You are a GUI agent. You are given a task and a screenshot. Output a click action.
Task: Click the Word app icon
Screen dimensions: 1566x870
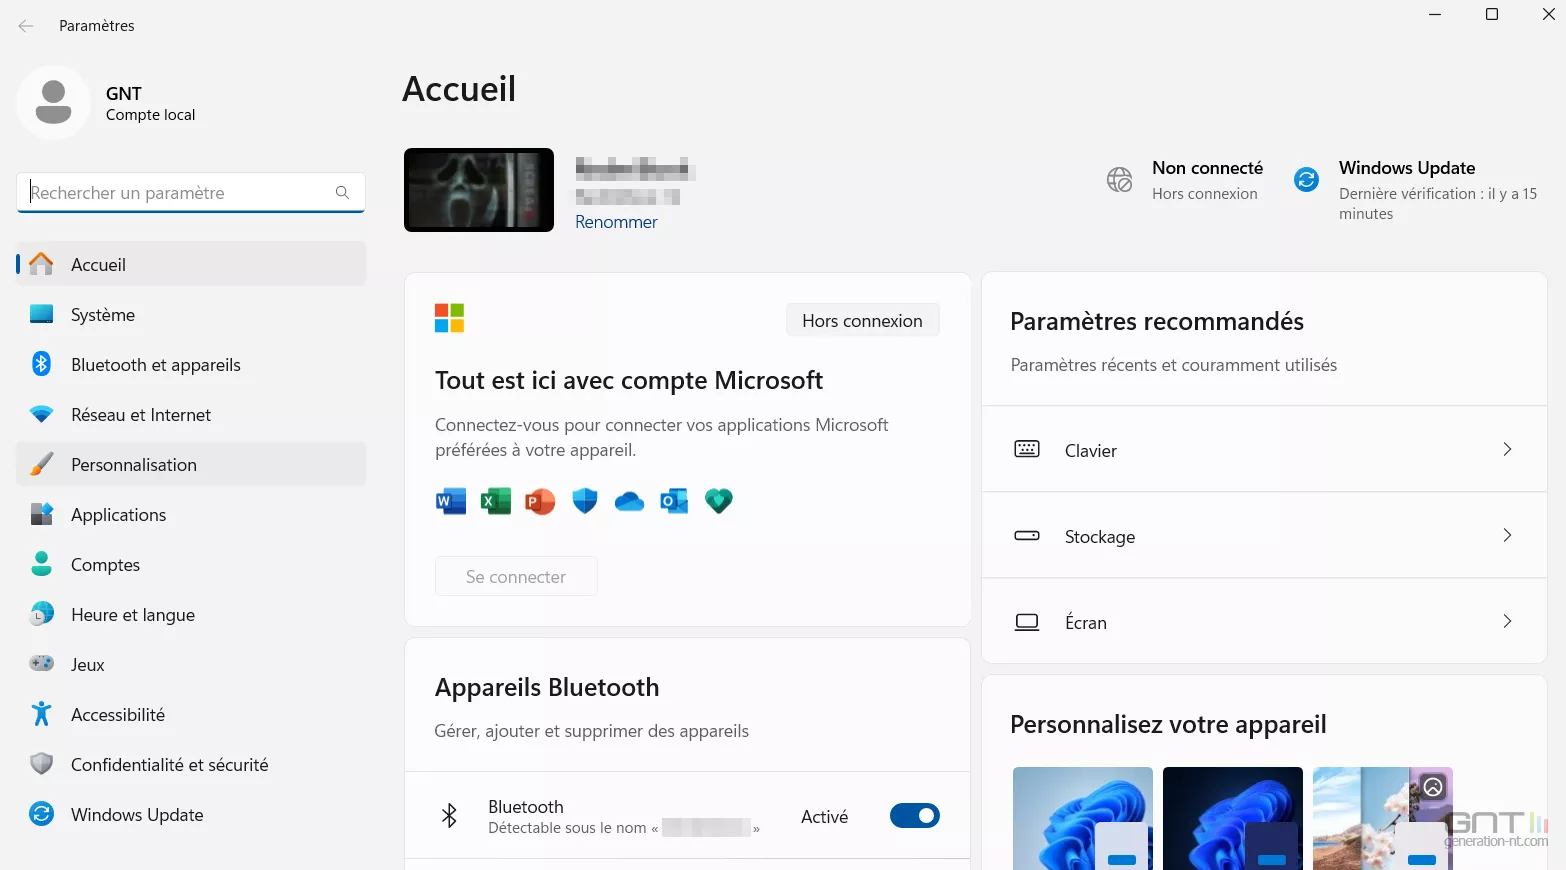tap(451, 501)
